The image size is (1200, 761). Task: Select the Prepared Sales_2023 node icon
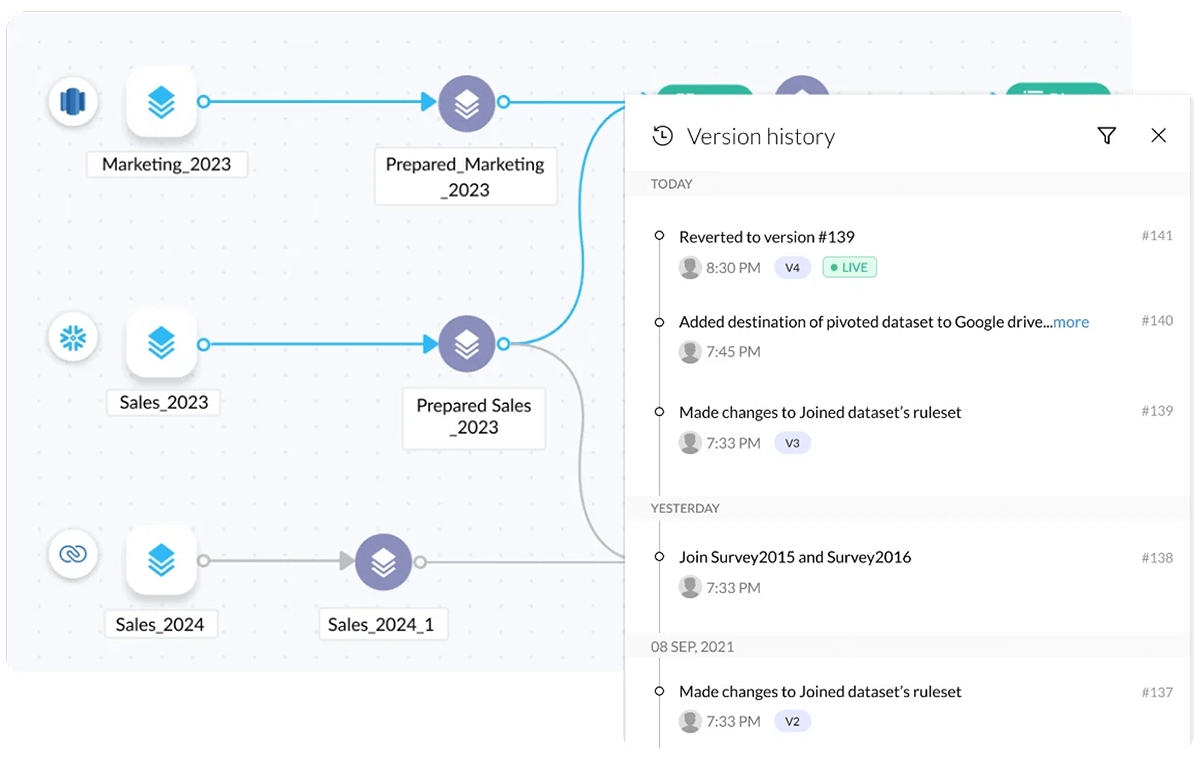pyautogui.click(x=467, y=343)
